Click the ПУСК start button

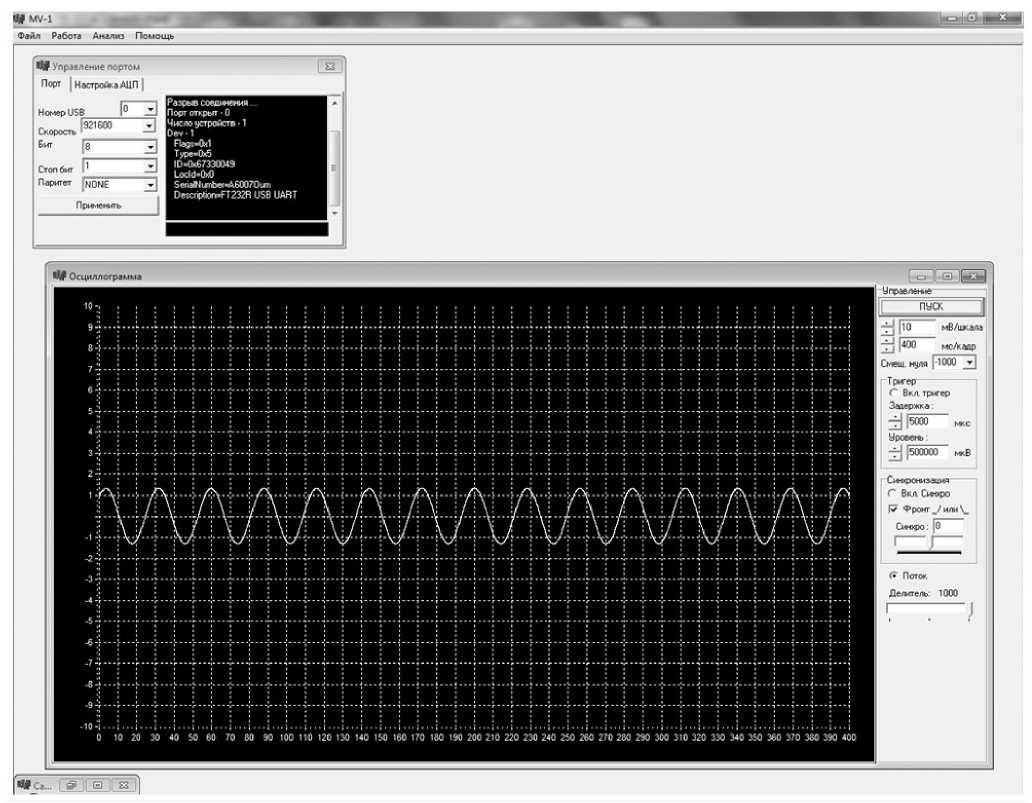pyautogui.click(x=931, y=307)
